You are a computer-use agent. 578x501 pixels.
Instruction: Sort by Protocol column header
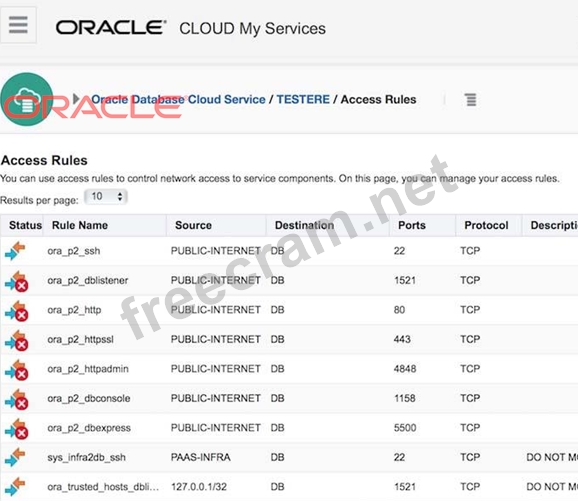(x=486, y=225)
